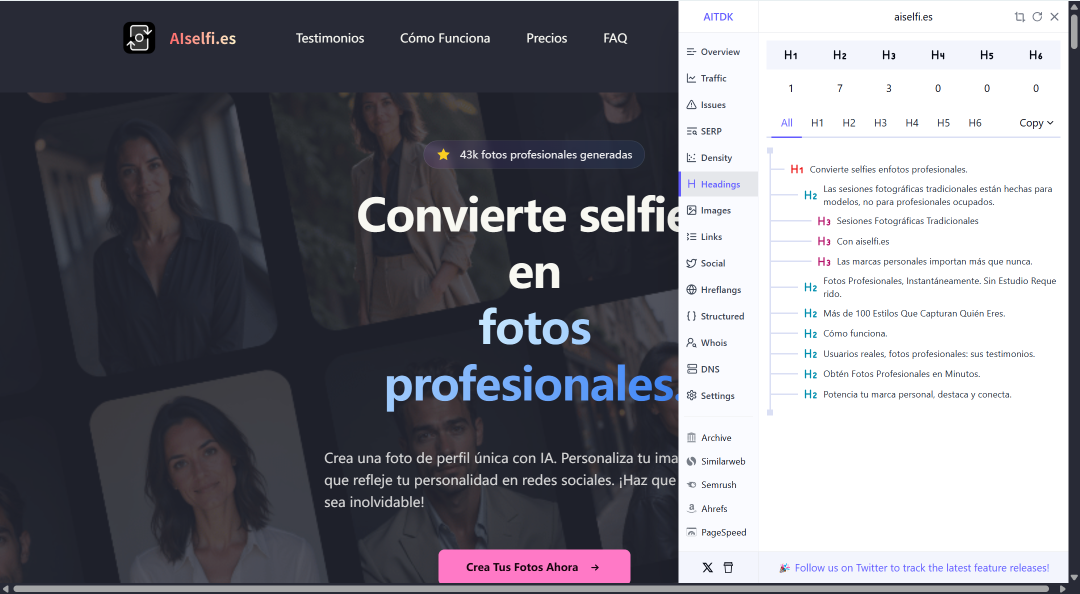Click the vertical scrollbar thumb on the right
The image size is (1080, 594).
(1074, 31)
